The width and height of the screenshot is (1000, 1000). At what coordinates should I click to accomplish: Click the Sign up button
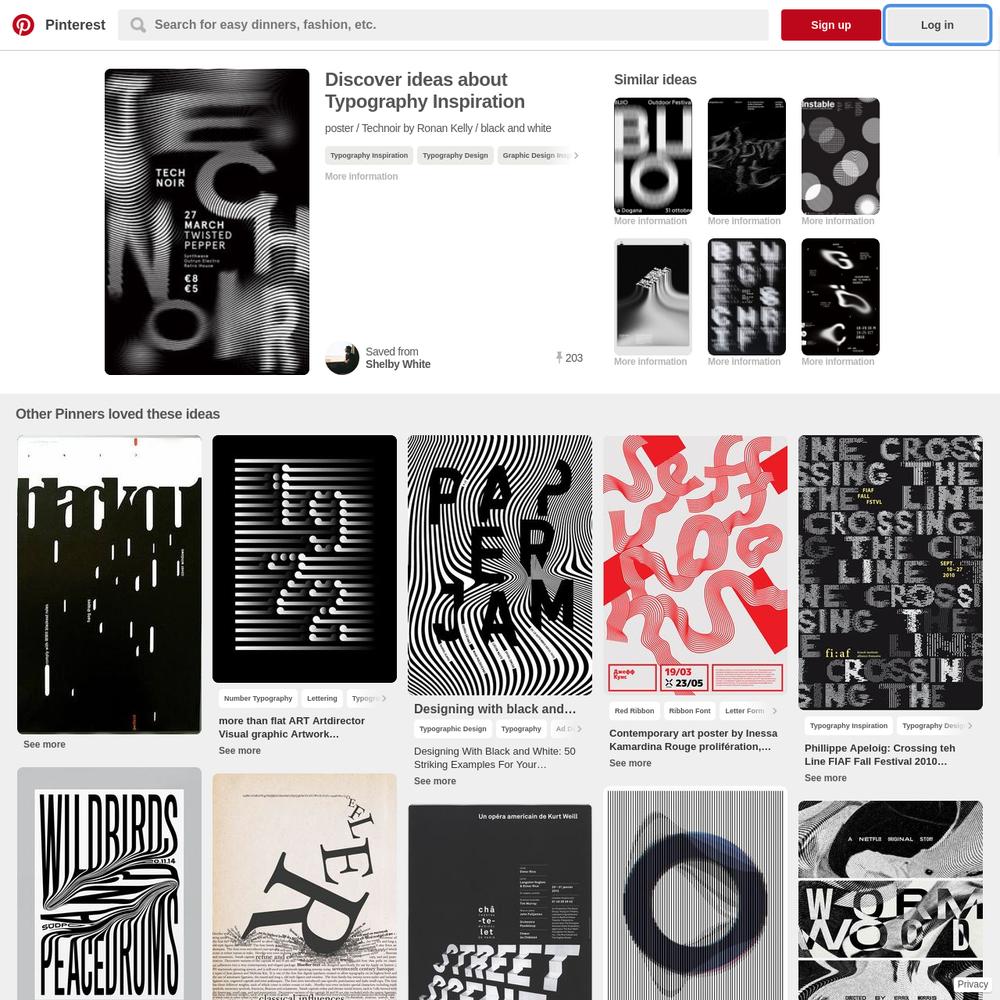click(830, 25)
